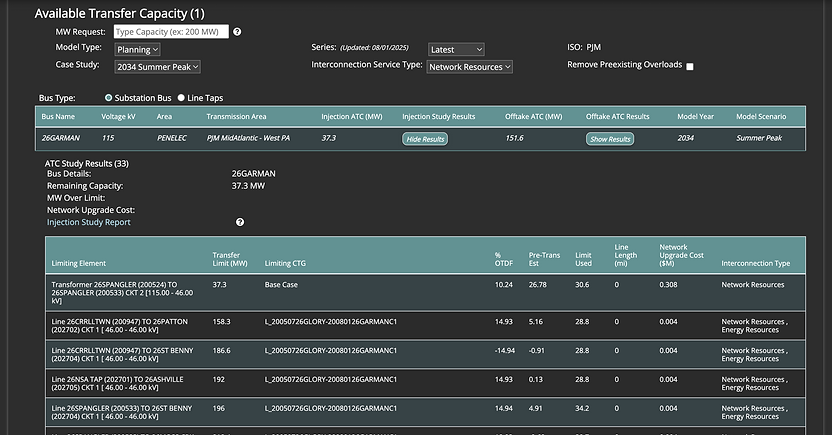832x435 pixels.
Task: Open the Series Latest dropdown
Action: click(x=456, y=49)
